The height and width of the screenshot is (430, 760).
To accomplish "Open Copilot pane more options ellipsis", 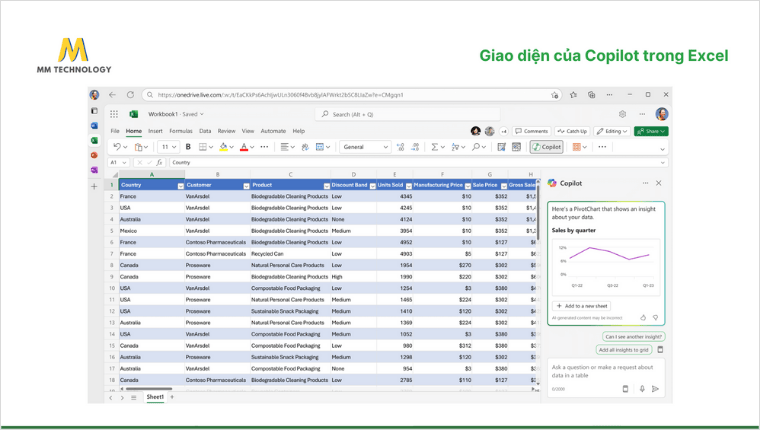I will pyautogui.click(x=645, y=183).
